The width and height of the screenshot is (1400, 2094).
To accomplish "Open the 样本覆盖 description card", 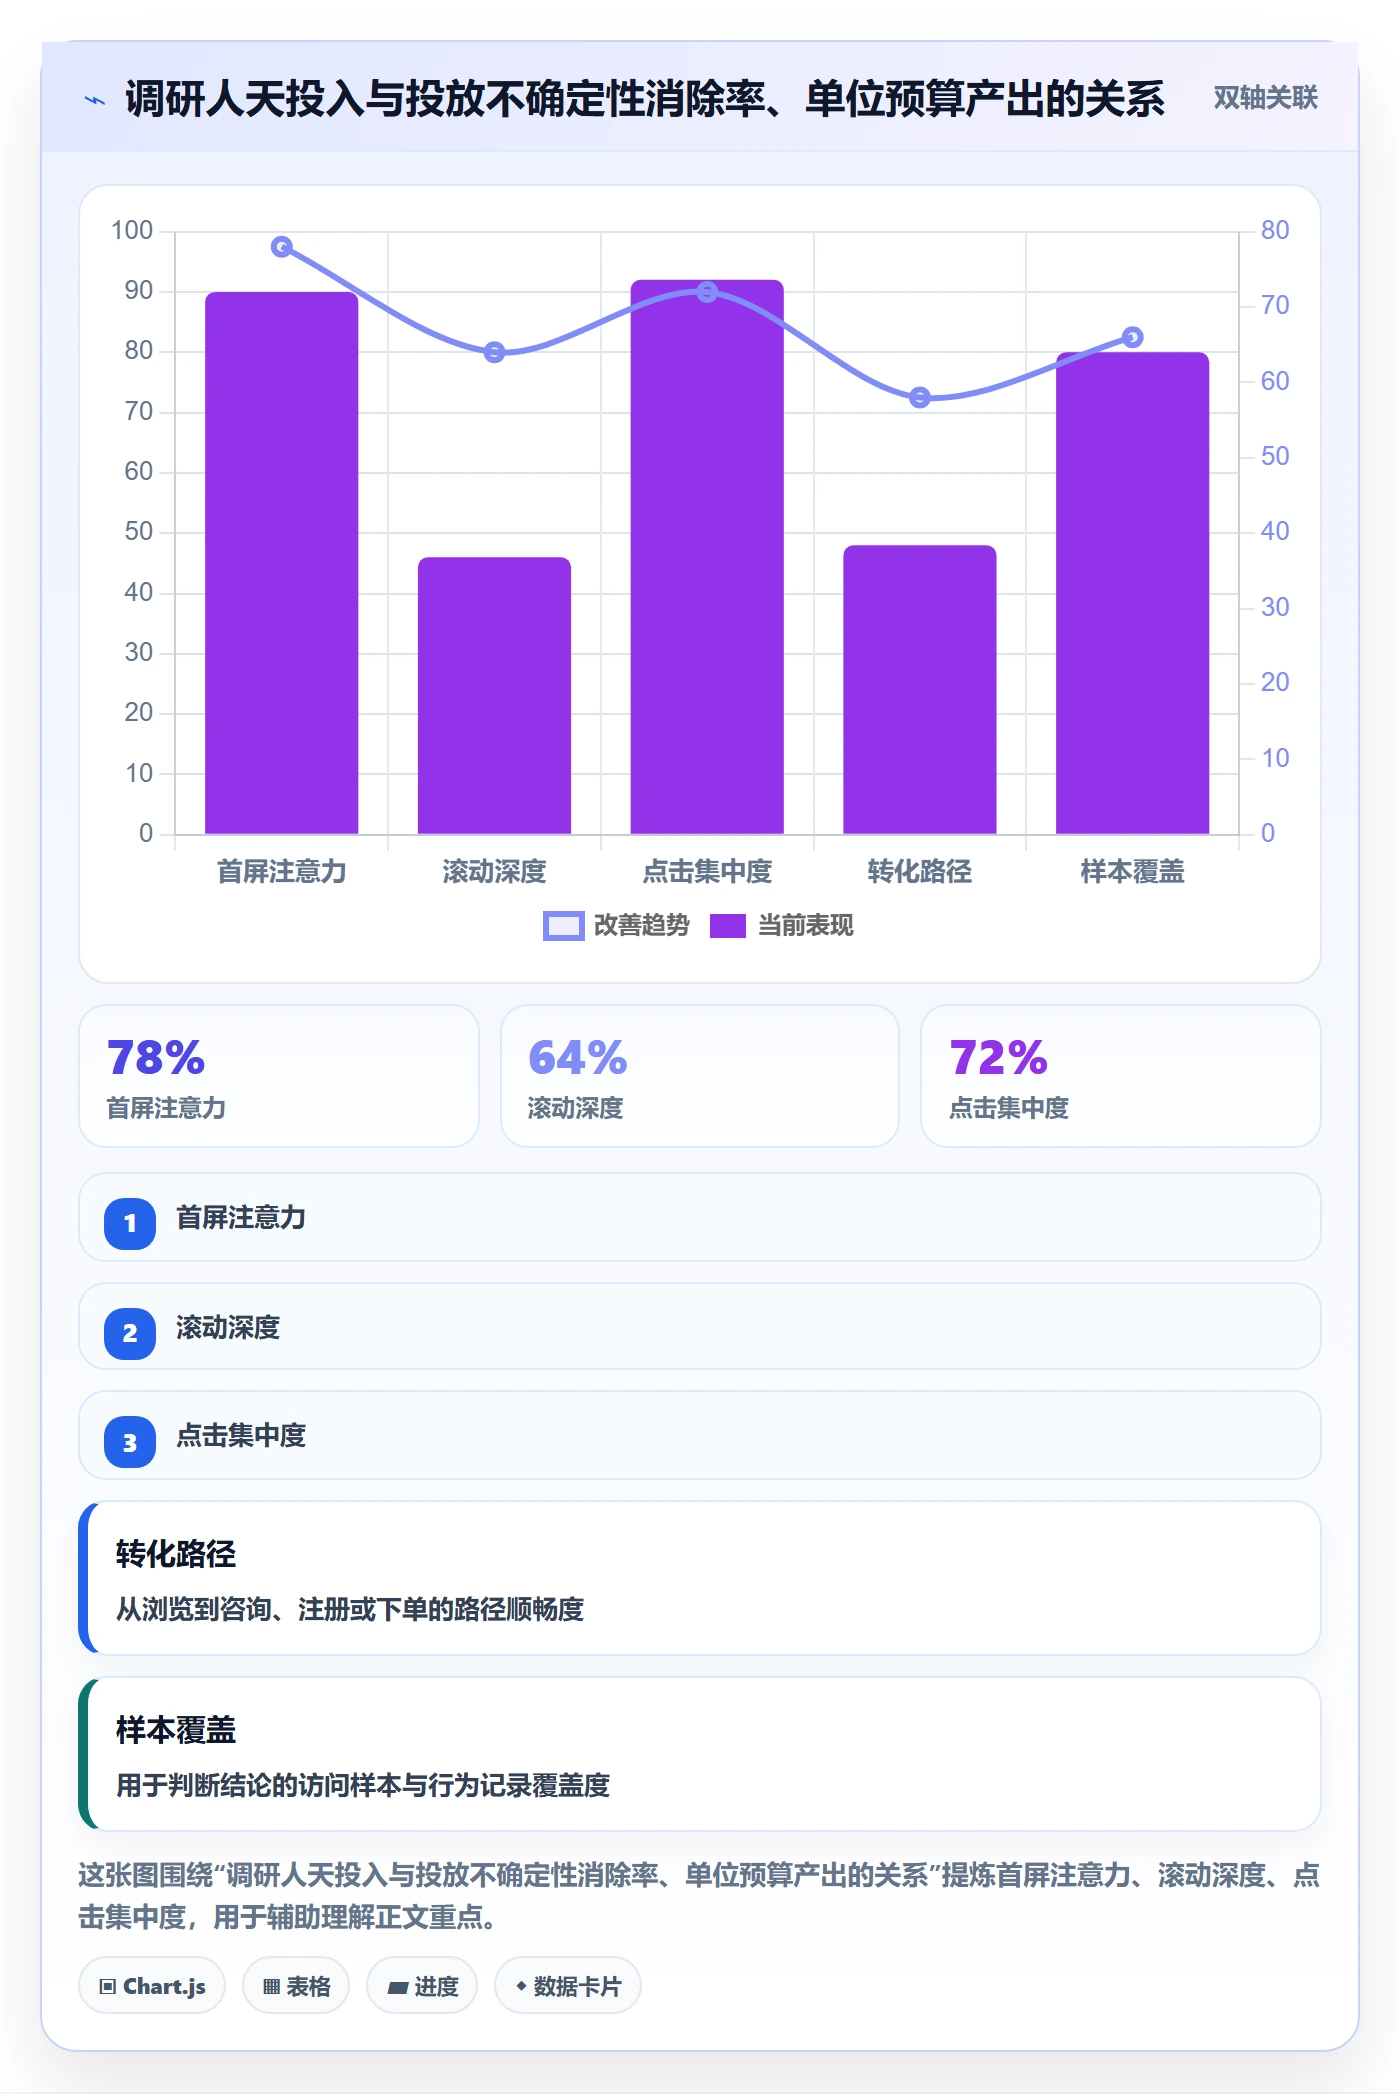I will coord(700,1754).
